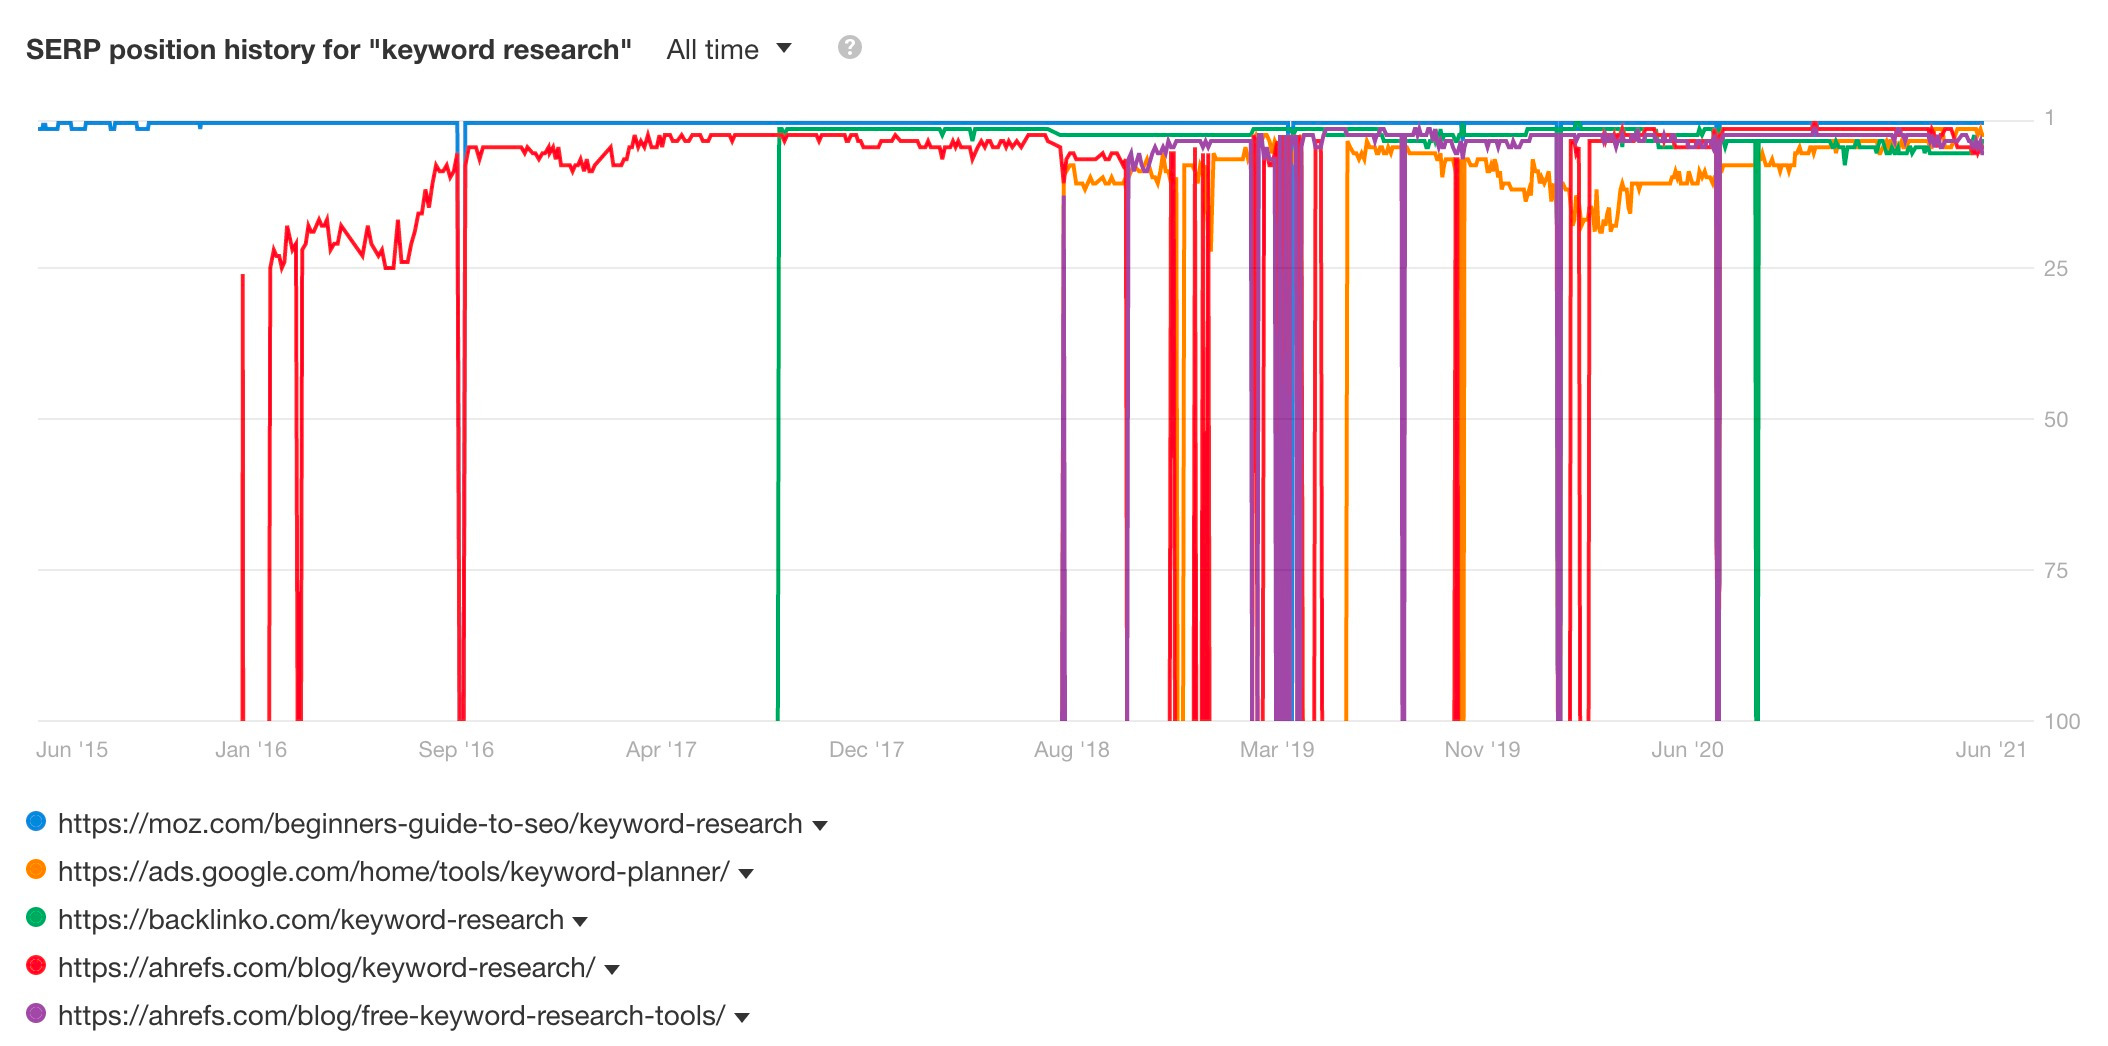
Task: Click the Mar '19 label on the timeline
Action: click(1277, 750)
